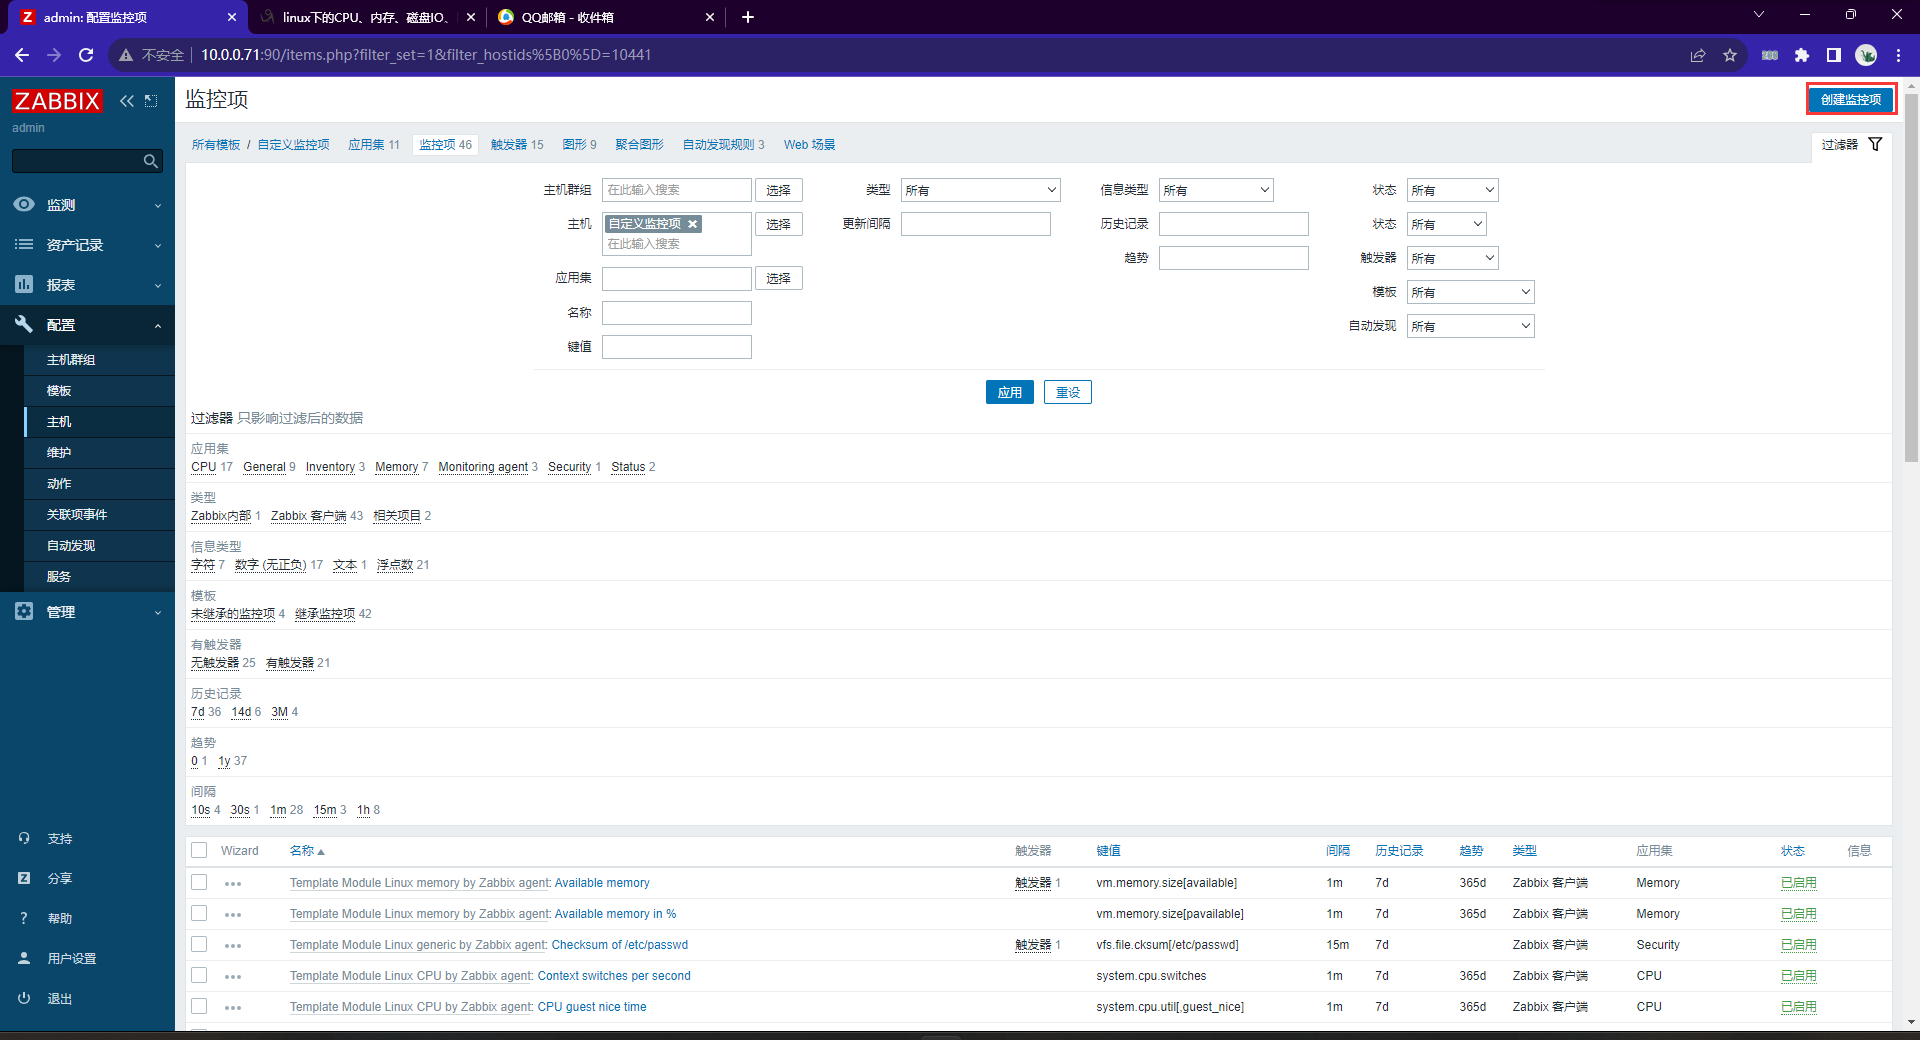Collapse the sidebar with double-arrow icon
Image resolution: width=1920 pixels, height=1040 pixels.
tap(126, 101)
